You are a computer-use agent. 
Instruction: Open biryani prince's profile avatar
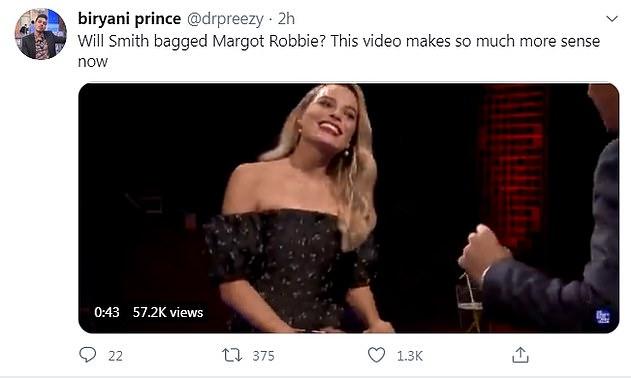tap(41, 34)
